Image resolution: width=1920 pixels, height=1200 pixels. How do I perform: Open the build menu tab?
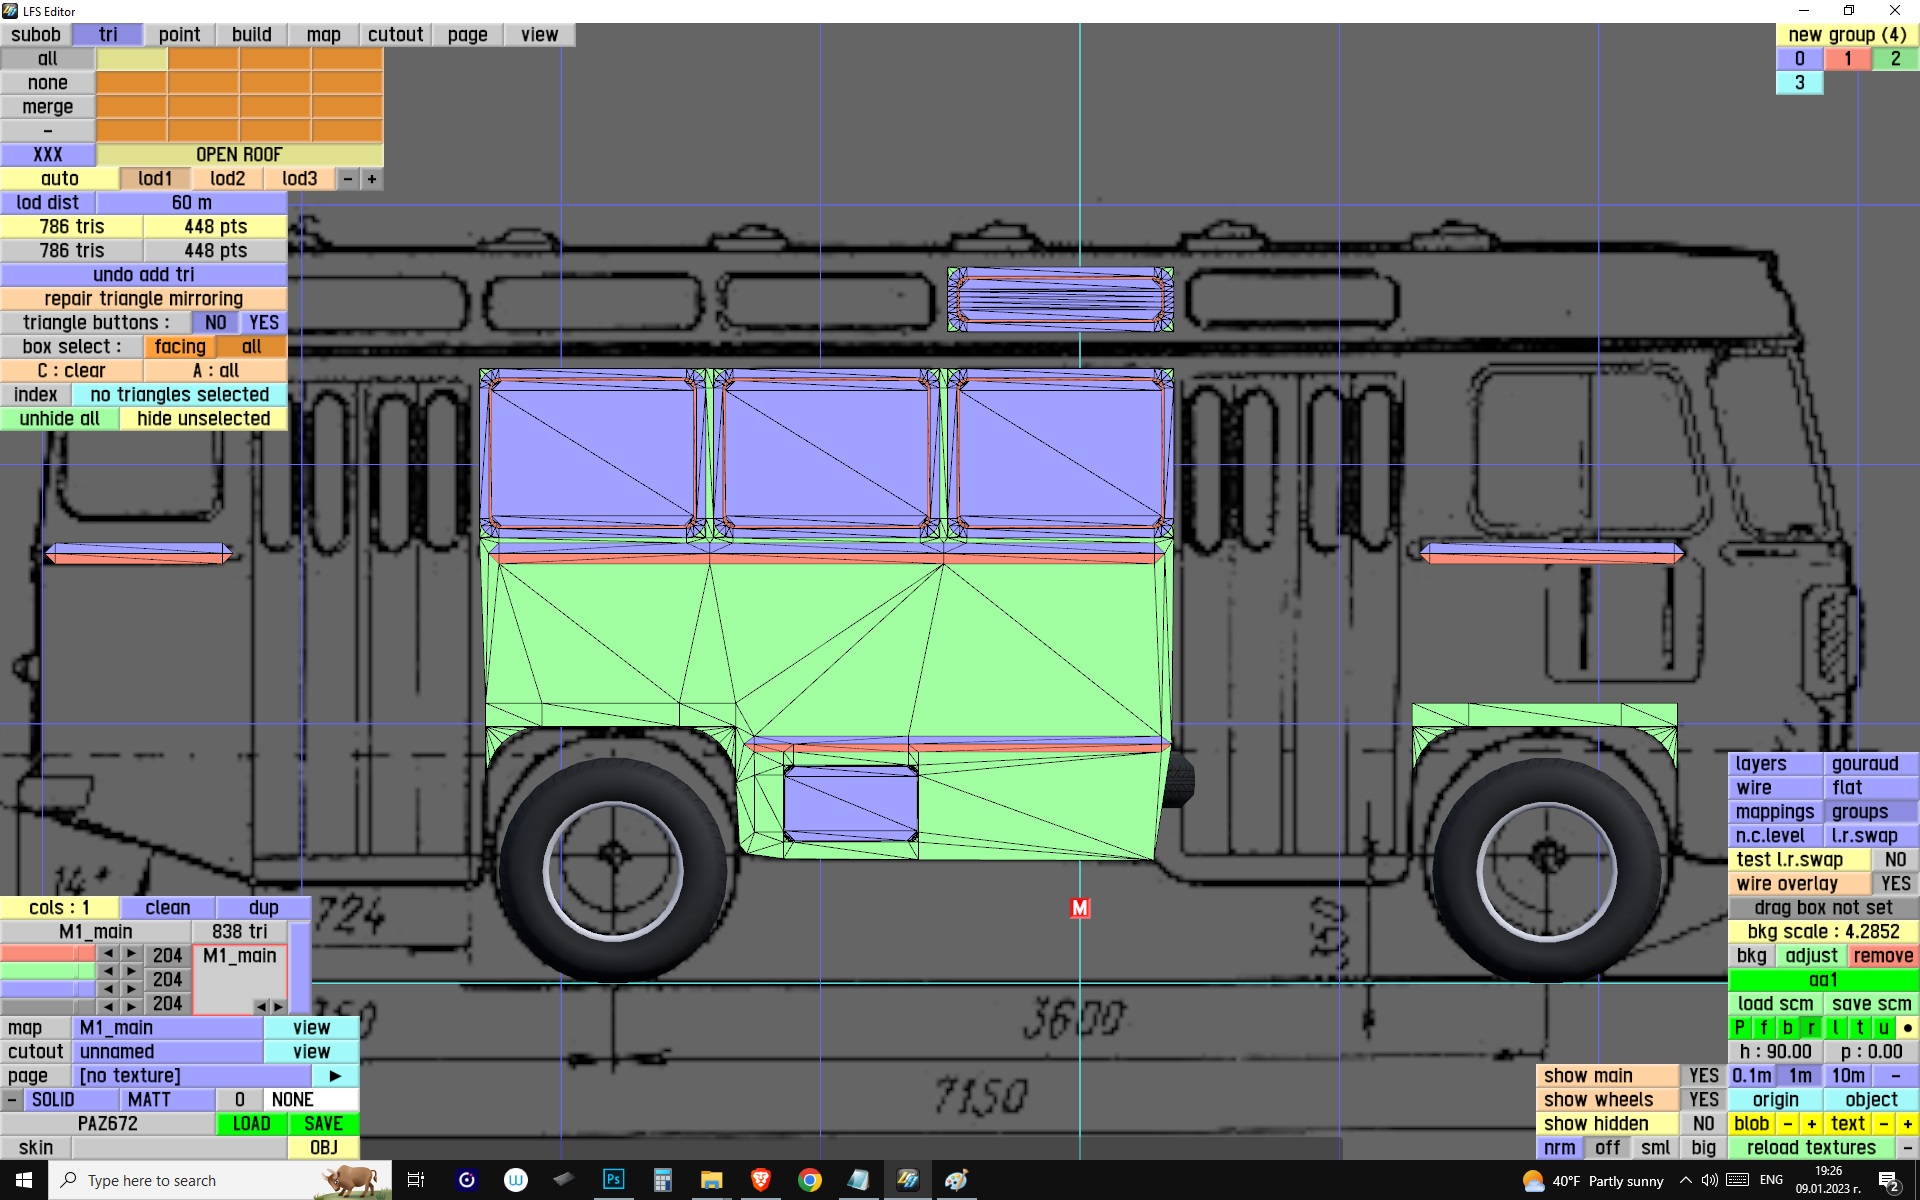pos(251,35)
